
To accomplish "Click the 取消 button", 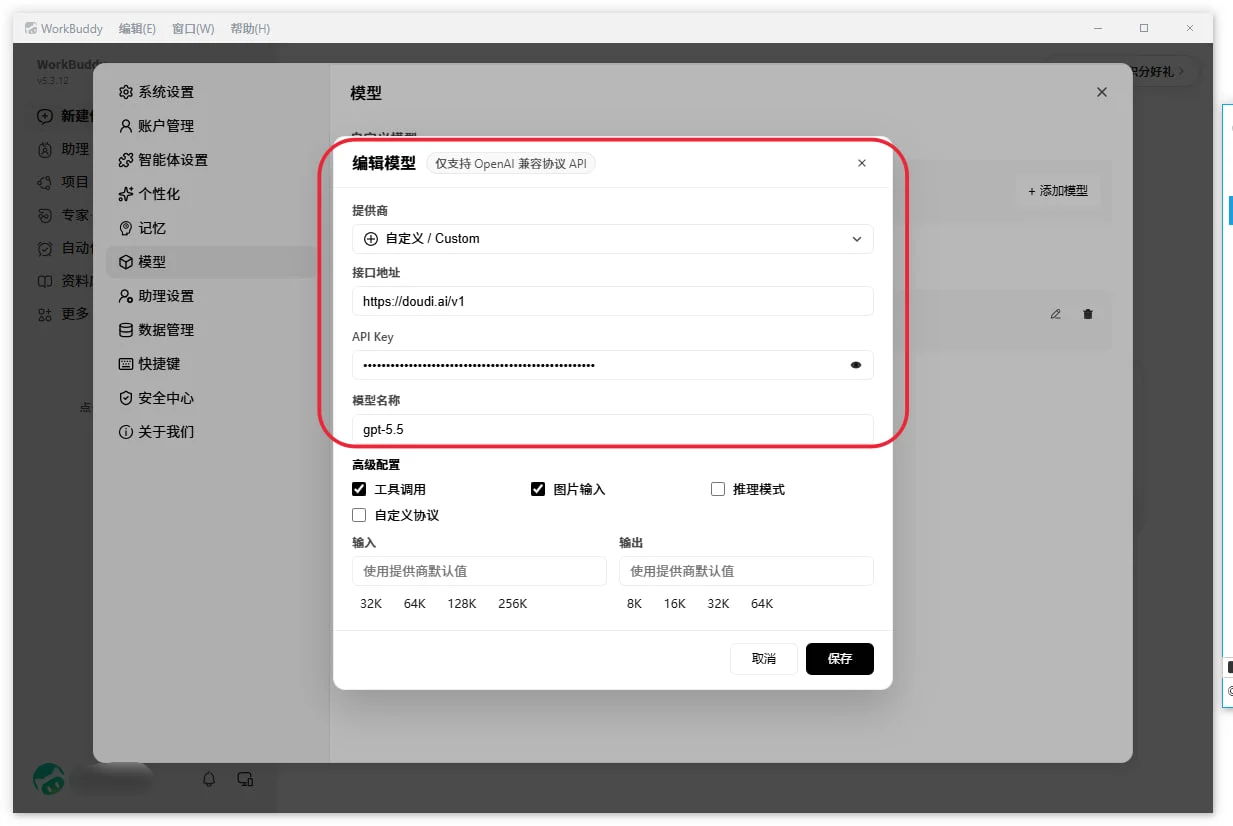I will click(764, 659).
